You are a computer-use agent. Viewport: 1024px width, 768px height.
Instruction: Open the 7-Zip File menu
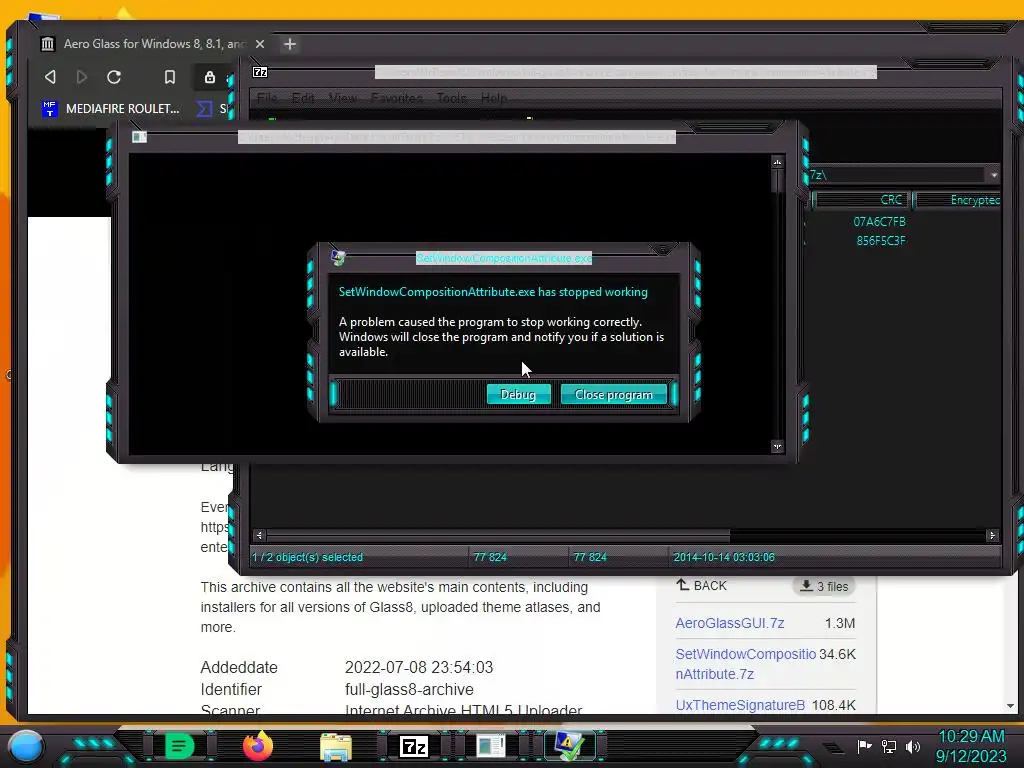(266, 98)
